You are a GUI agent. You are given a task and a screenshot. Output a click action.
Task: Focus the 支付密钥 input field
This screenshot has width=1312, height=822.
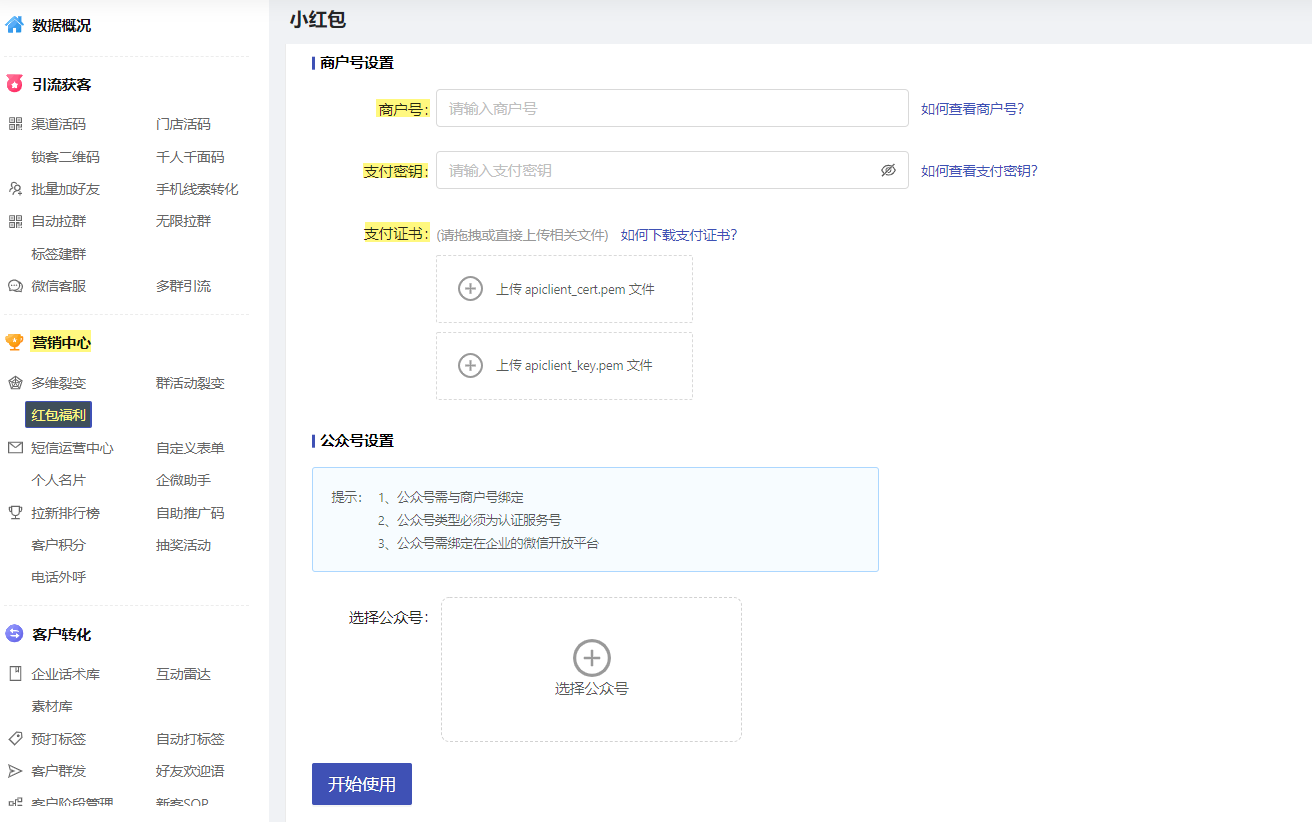tap(672, 170)
